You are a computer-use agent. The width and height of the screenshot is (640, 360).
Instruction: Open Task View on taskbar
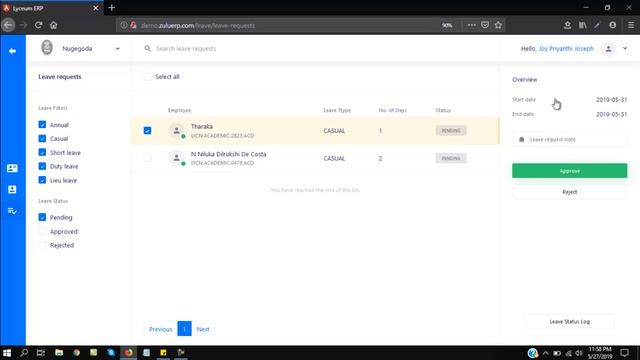point(41,353)
